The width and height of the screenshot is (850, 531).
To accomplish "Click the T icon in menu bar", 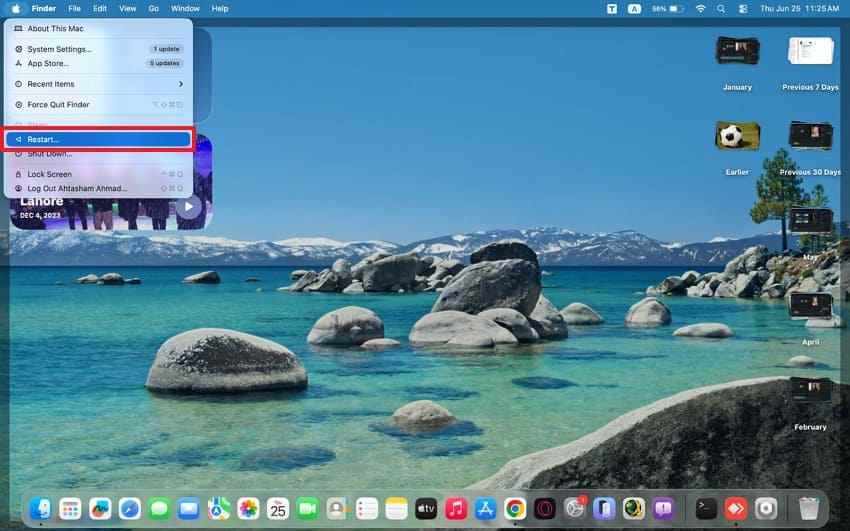I will [611, 9].
